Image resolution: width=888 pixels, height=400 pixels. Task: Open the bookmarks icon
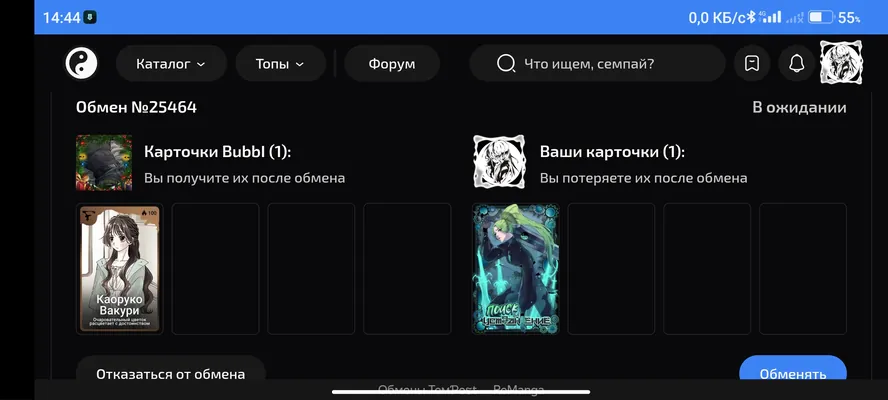[752, 63]
